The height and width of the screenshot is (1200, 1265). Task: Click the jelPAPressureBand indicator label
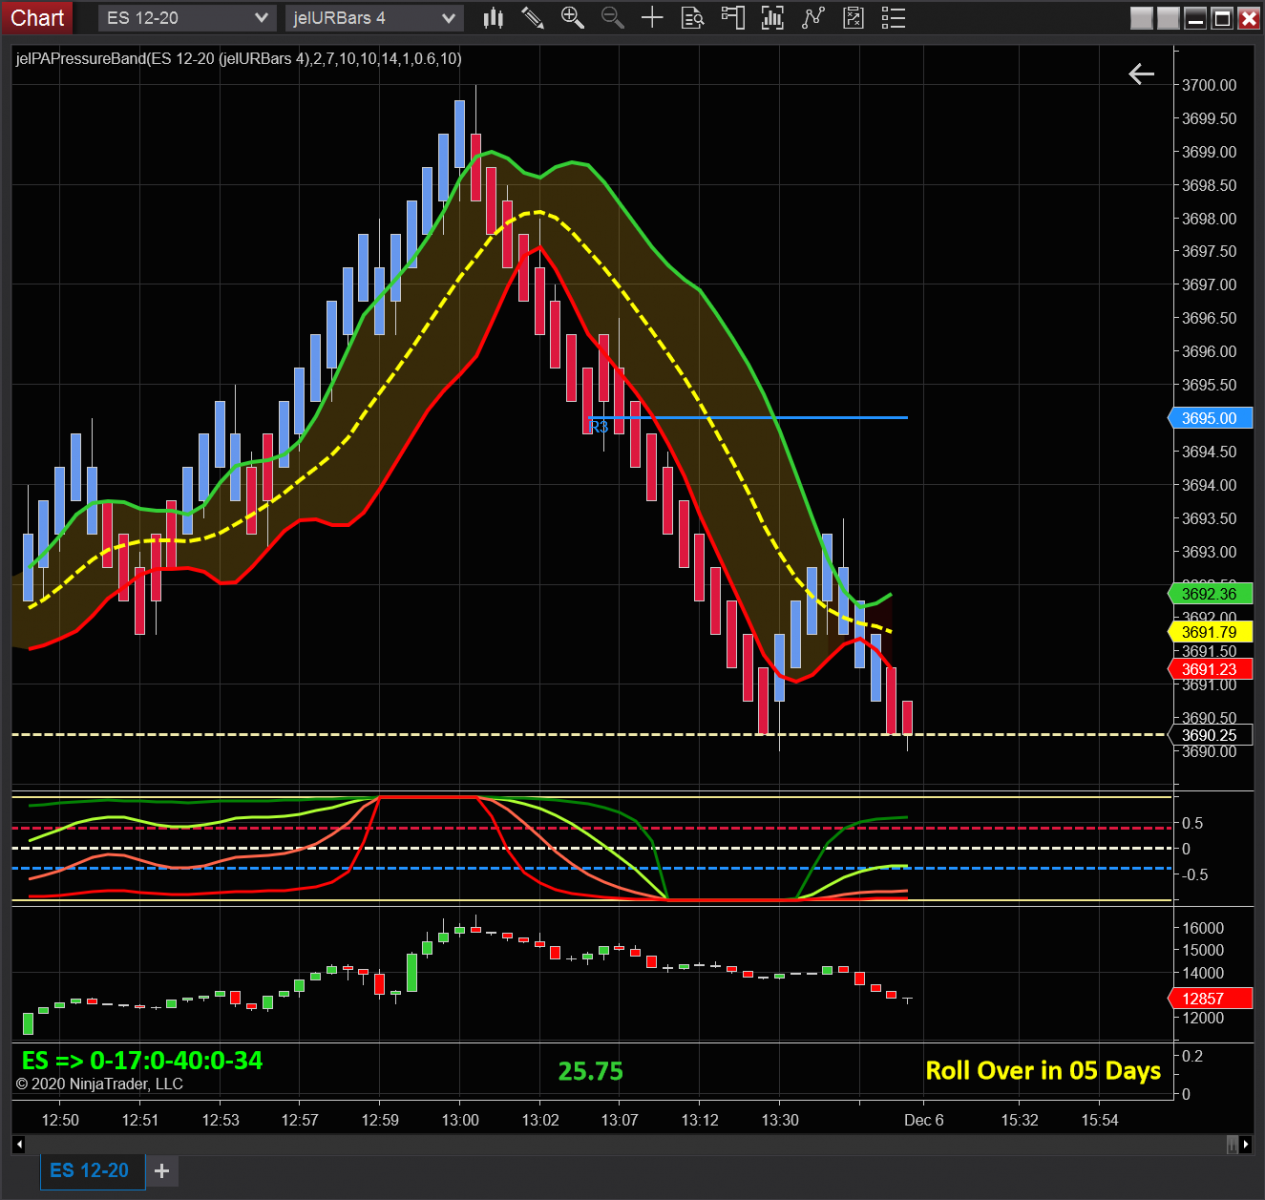pyautogui.click(x=239, y=59)
